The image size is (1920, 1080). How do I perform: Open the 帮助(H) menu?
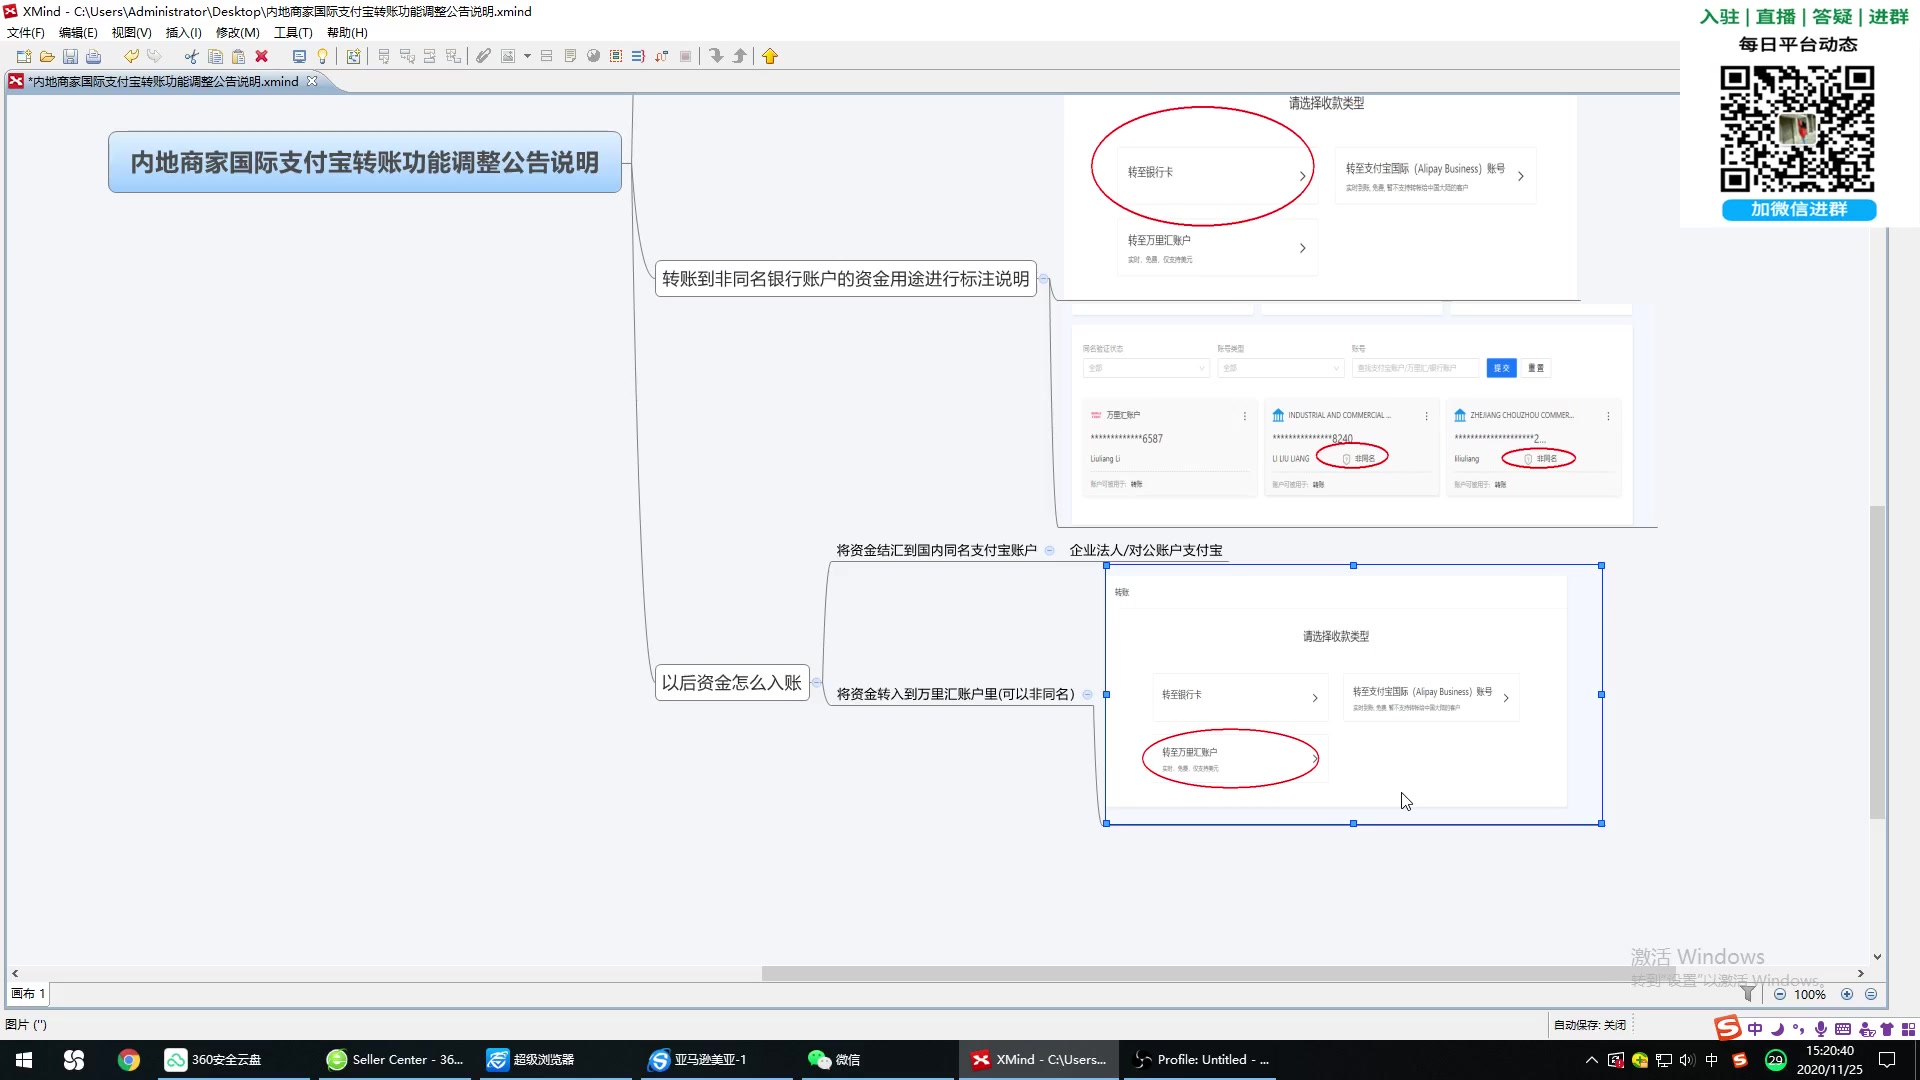(x=347, y=32)
